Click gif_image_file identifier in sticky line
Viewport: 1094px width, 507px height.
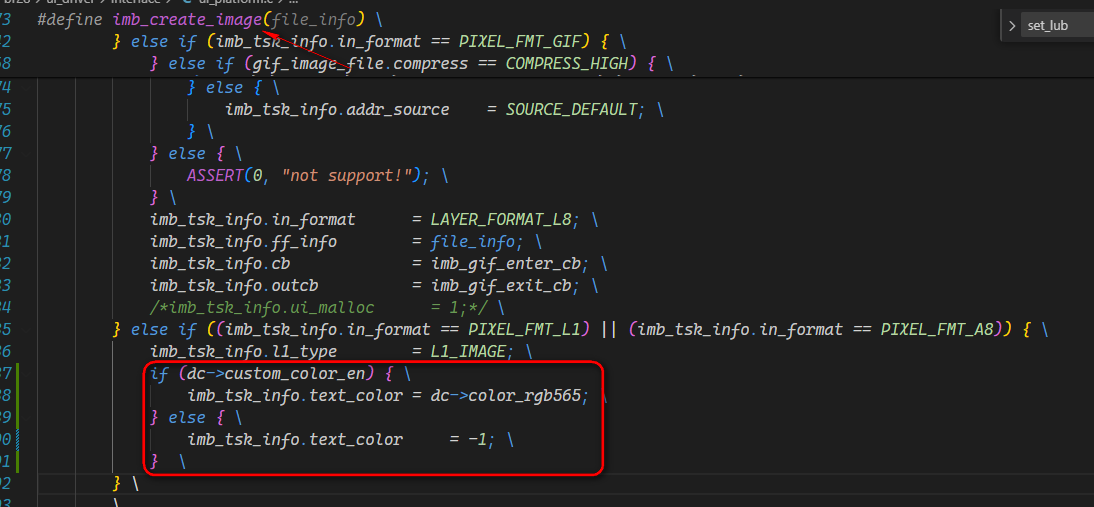coord(318,64)
